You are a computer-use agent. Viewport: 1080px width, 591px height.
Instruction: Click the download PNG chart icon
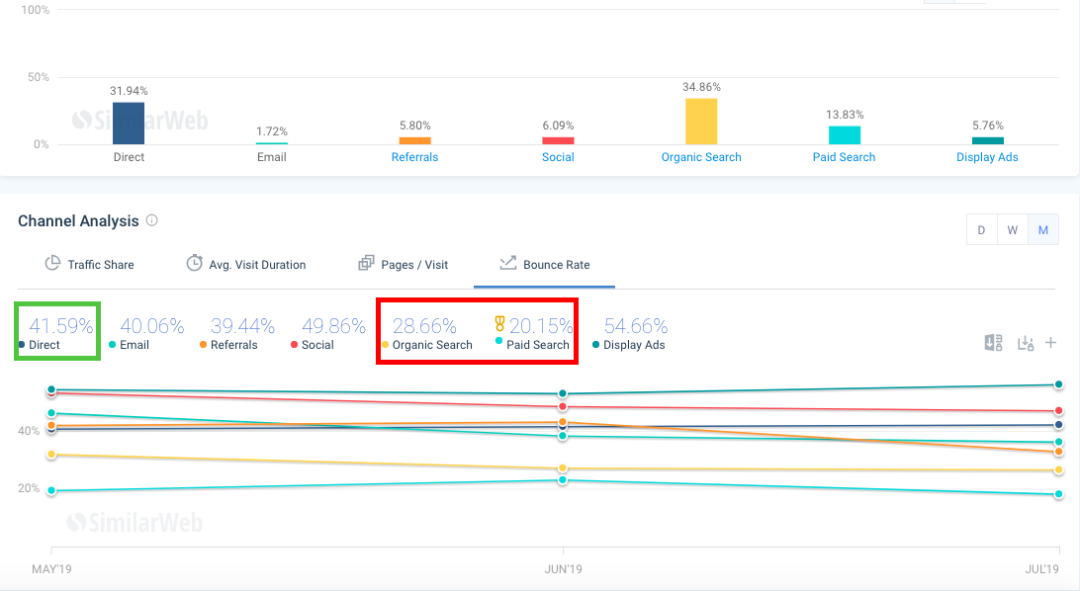[1024, 343]
